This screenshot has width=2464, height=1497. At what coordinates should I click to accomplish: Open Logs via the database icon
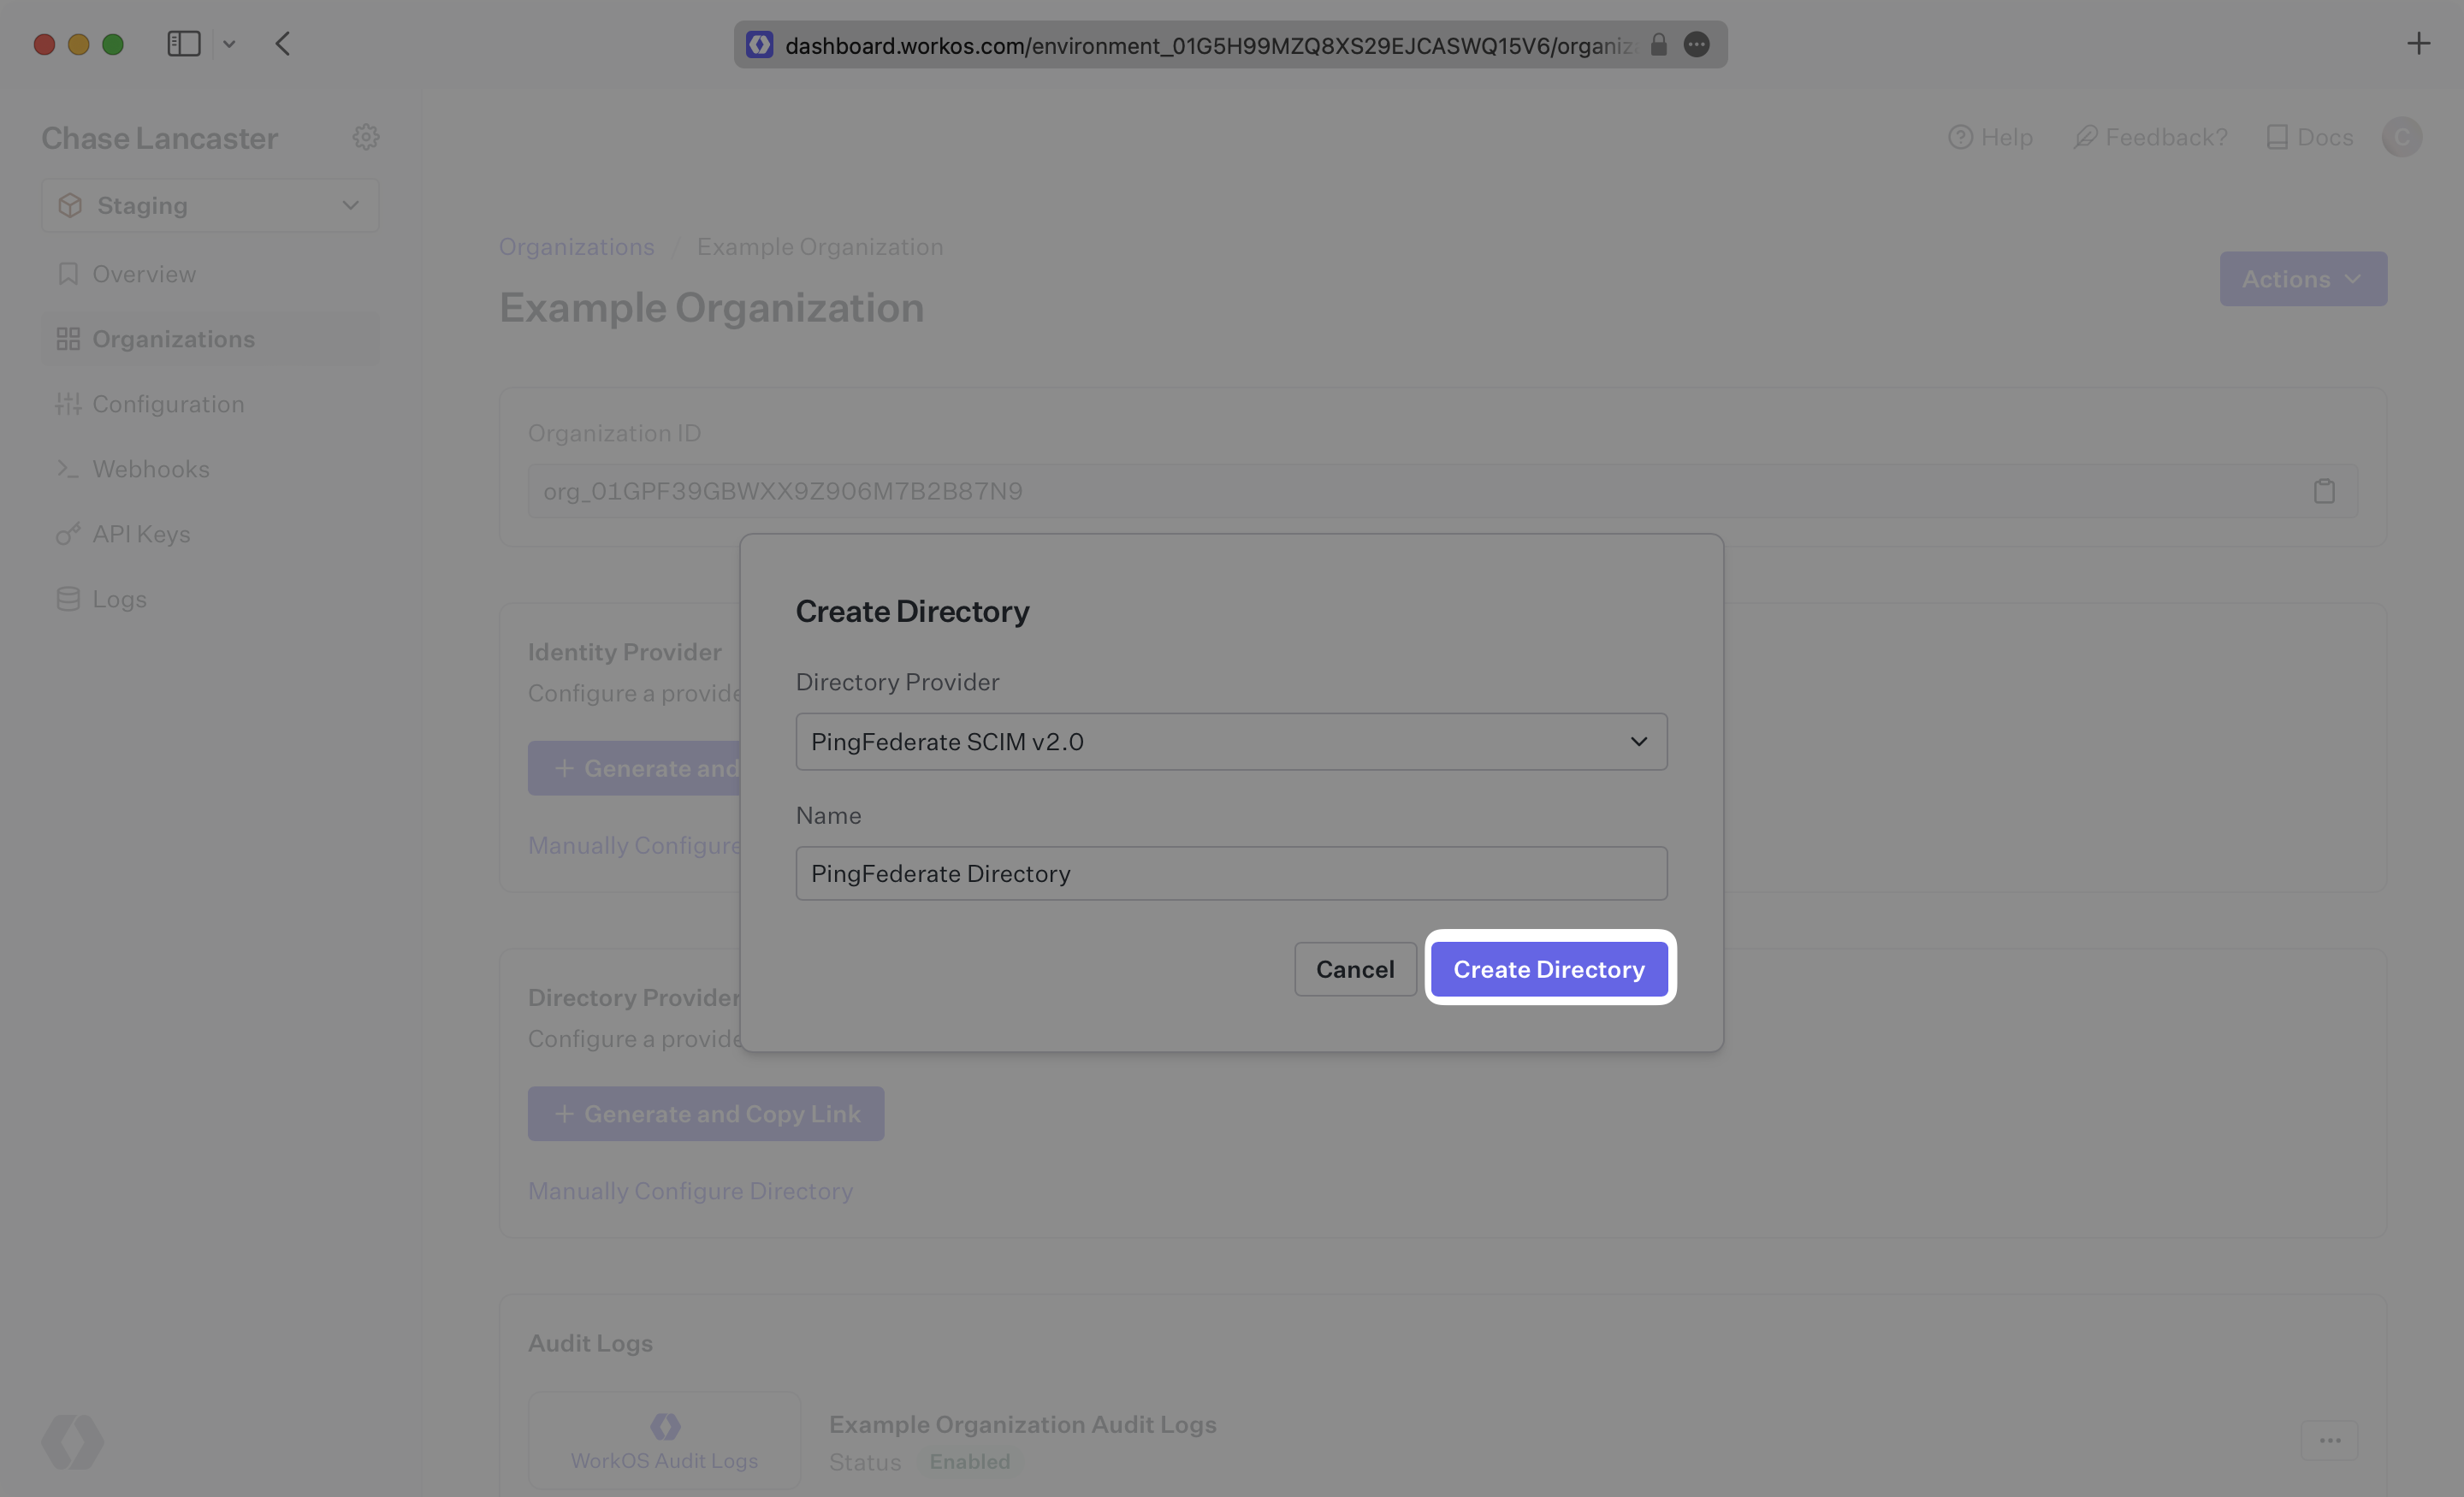[x=68, y=598]
